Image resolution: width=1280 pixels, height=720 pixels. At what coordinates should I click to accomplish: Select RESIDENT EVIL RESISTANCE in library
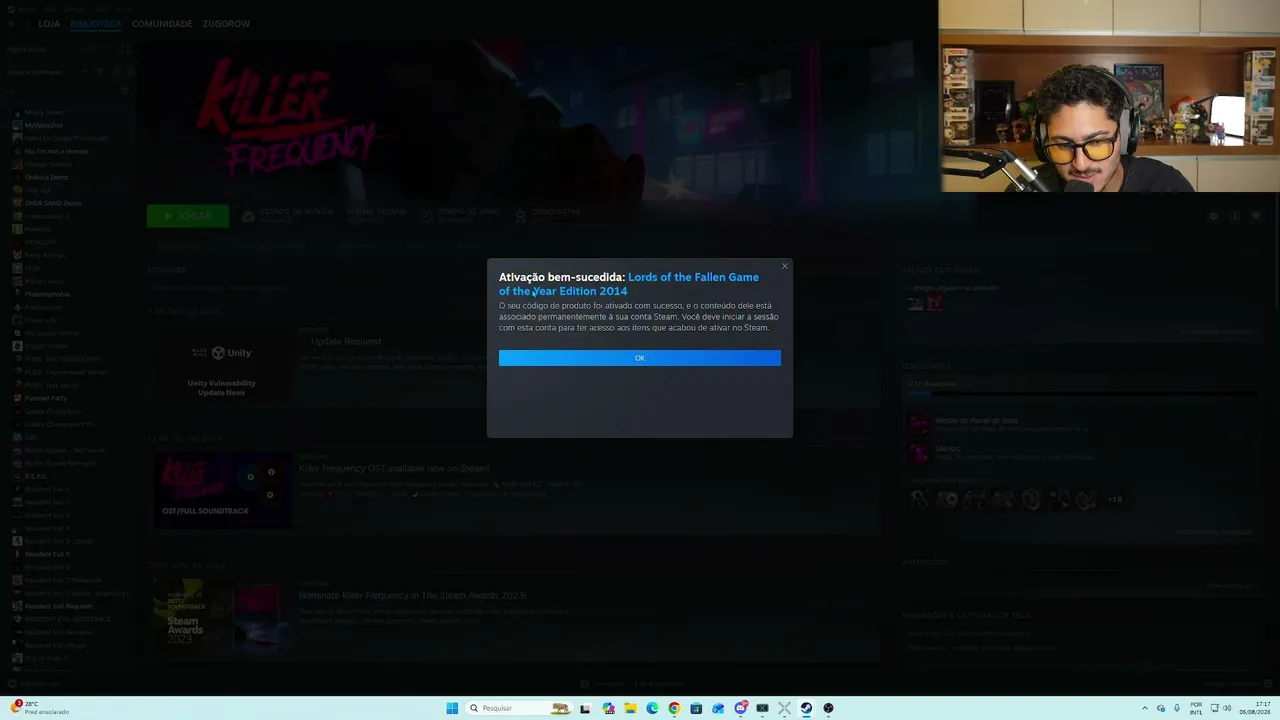(68, 619)
